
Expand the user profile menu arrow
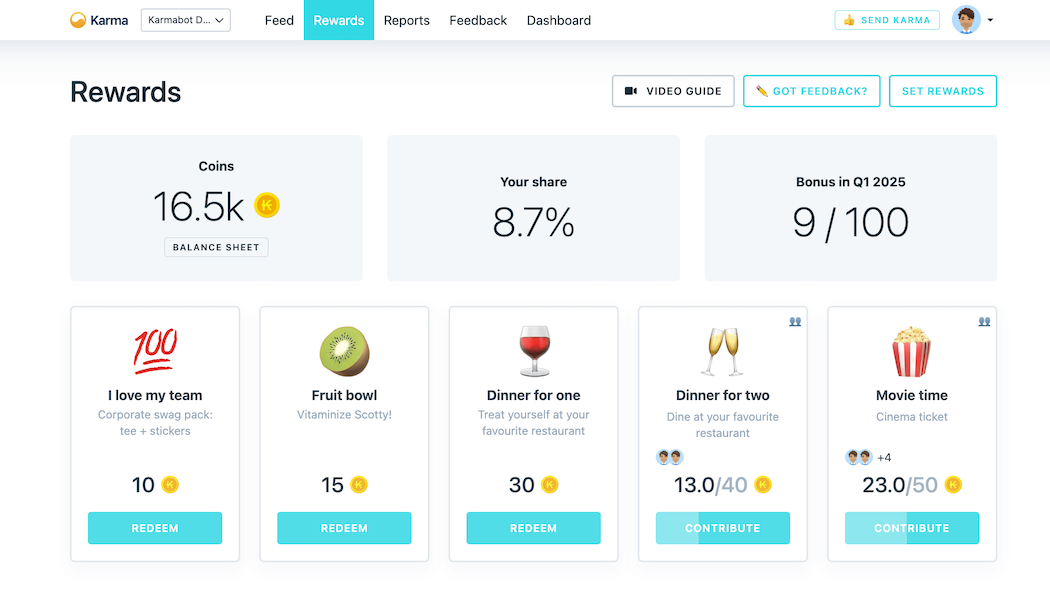click(990, 20)
